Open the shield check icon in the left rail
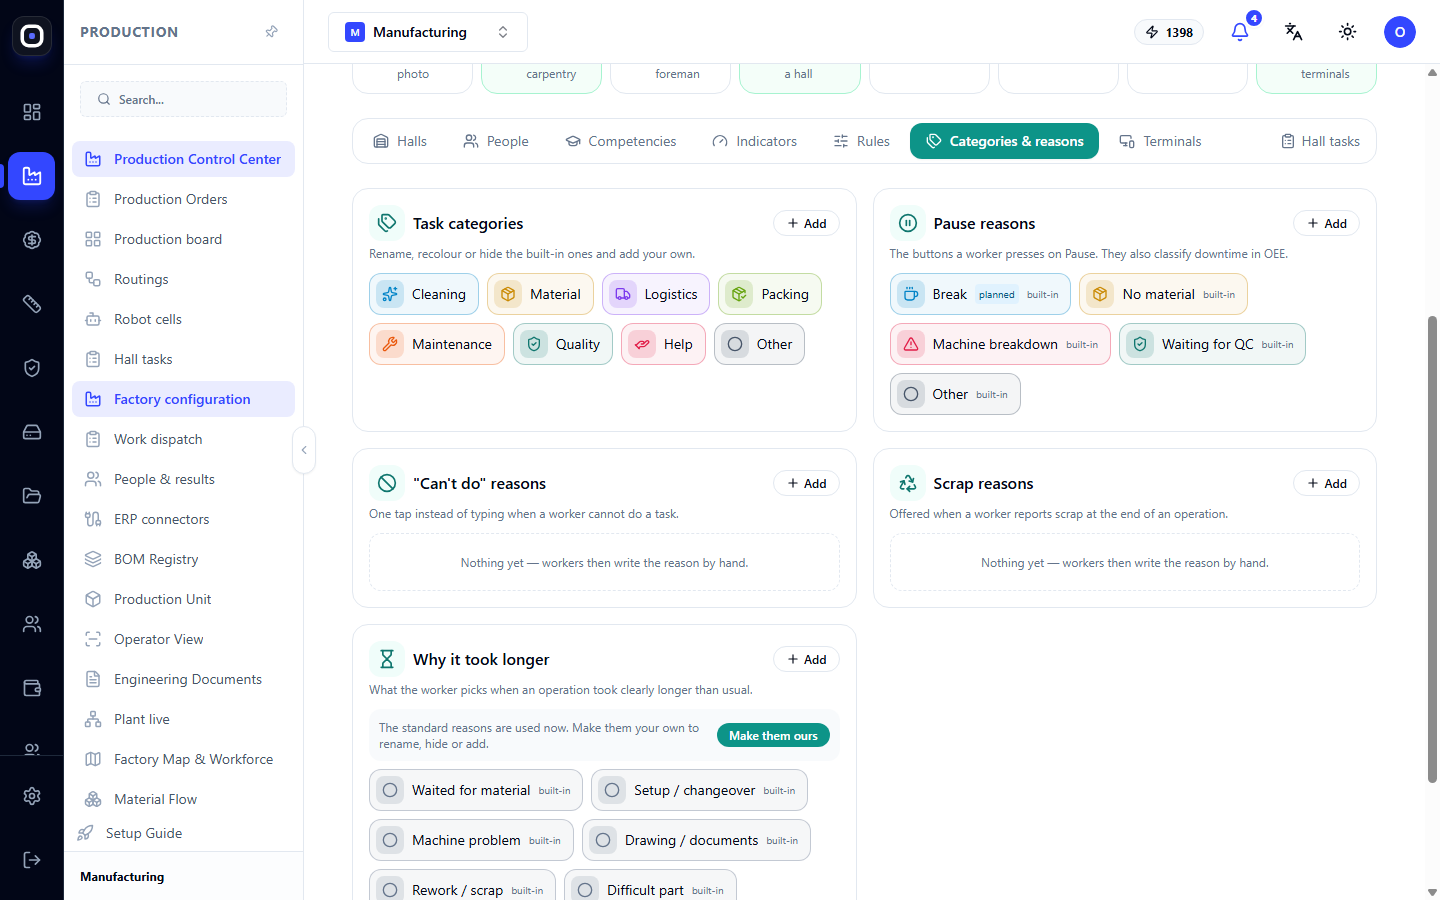 pyautogui.click(x=32, y=368)
